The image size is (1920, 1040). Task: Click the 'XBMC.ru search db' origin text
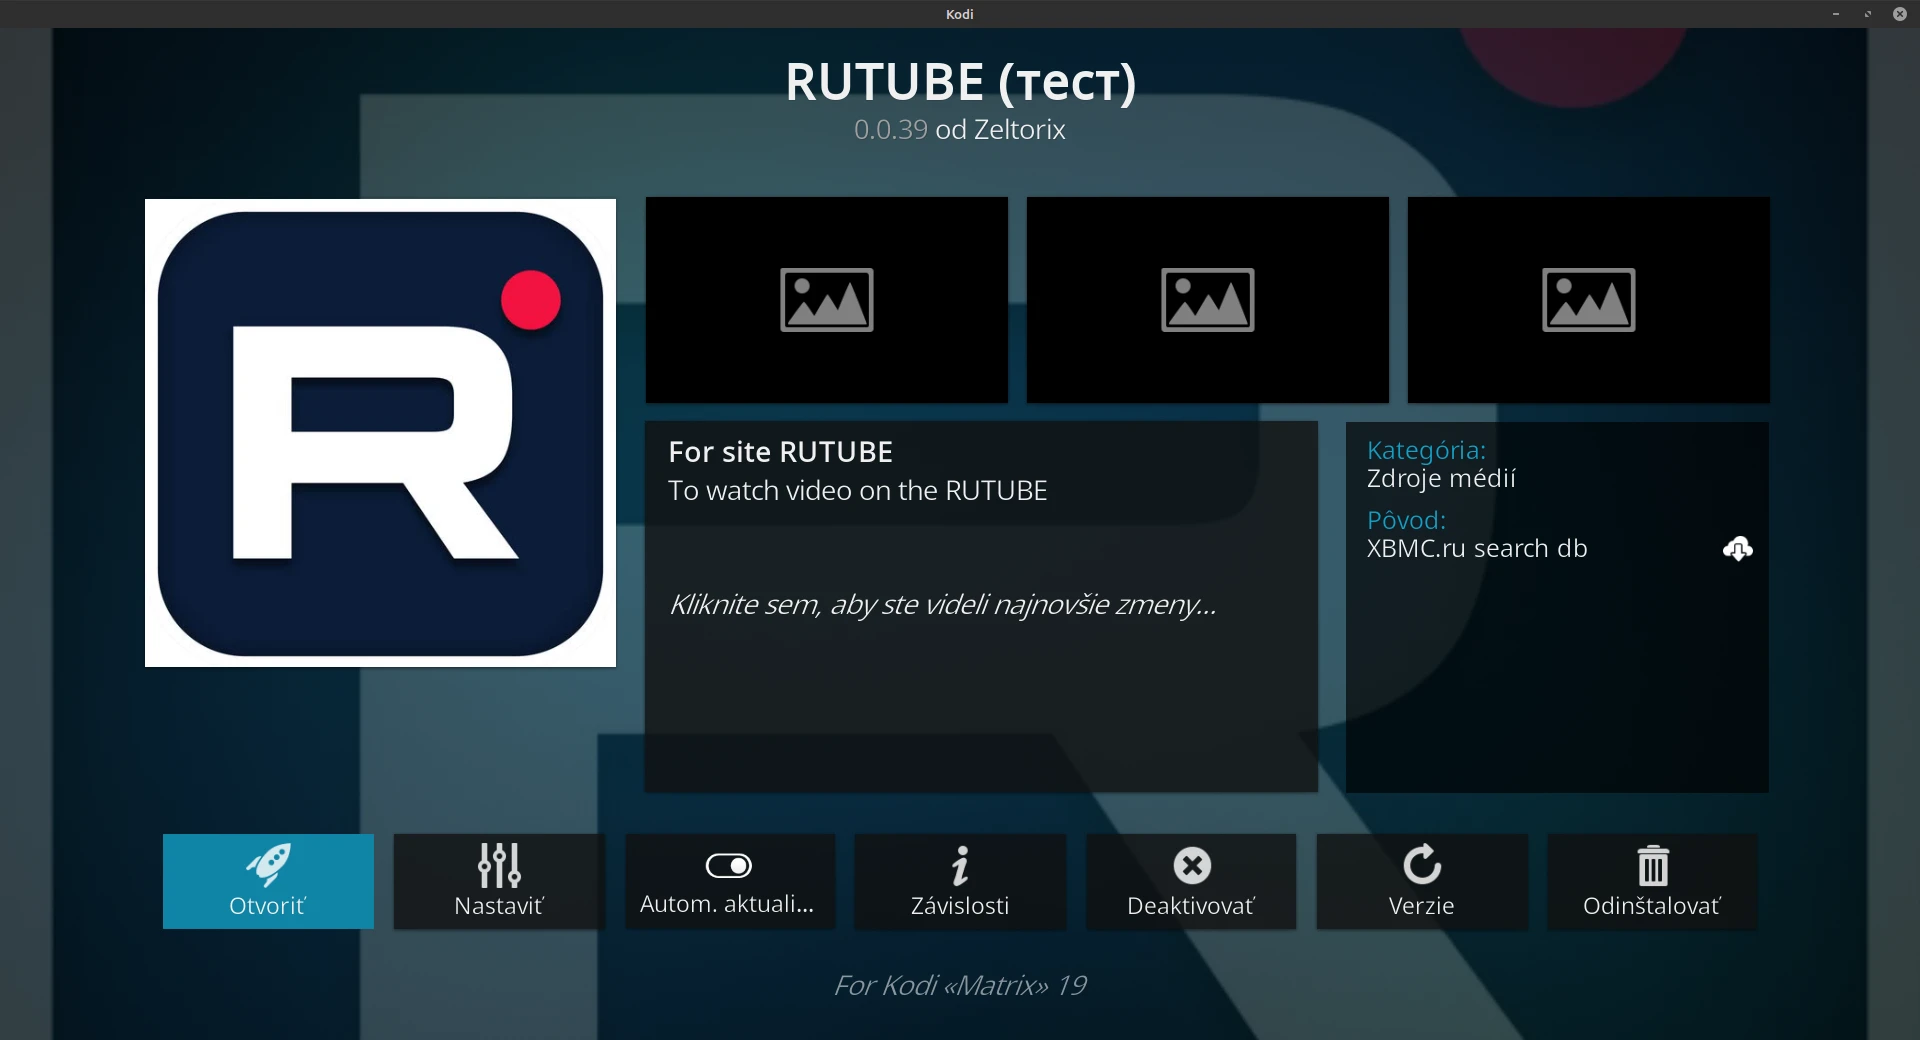[1477, 549]
